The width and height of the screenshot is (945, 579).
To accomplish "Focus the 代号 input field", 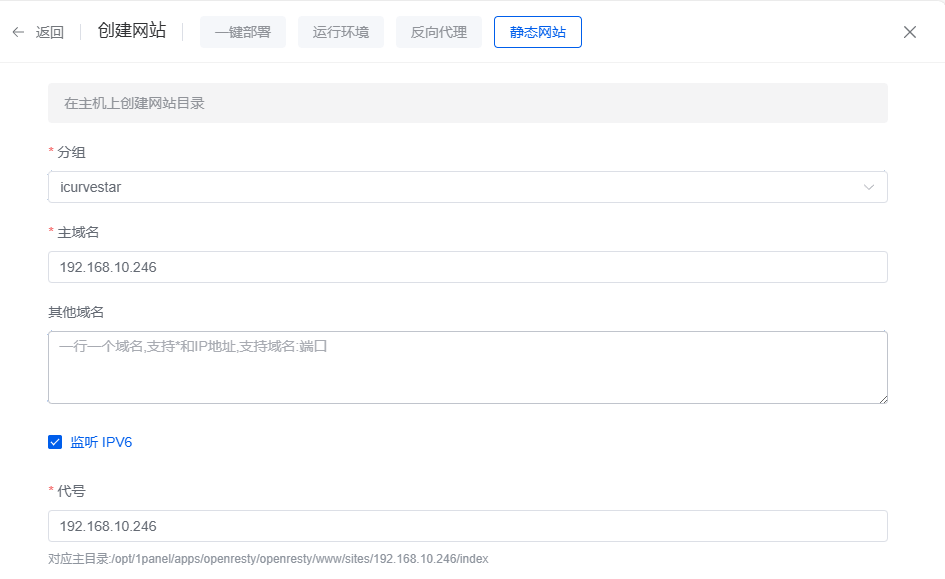I will [467, 526].
